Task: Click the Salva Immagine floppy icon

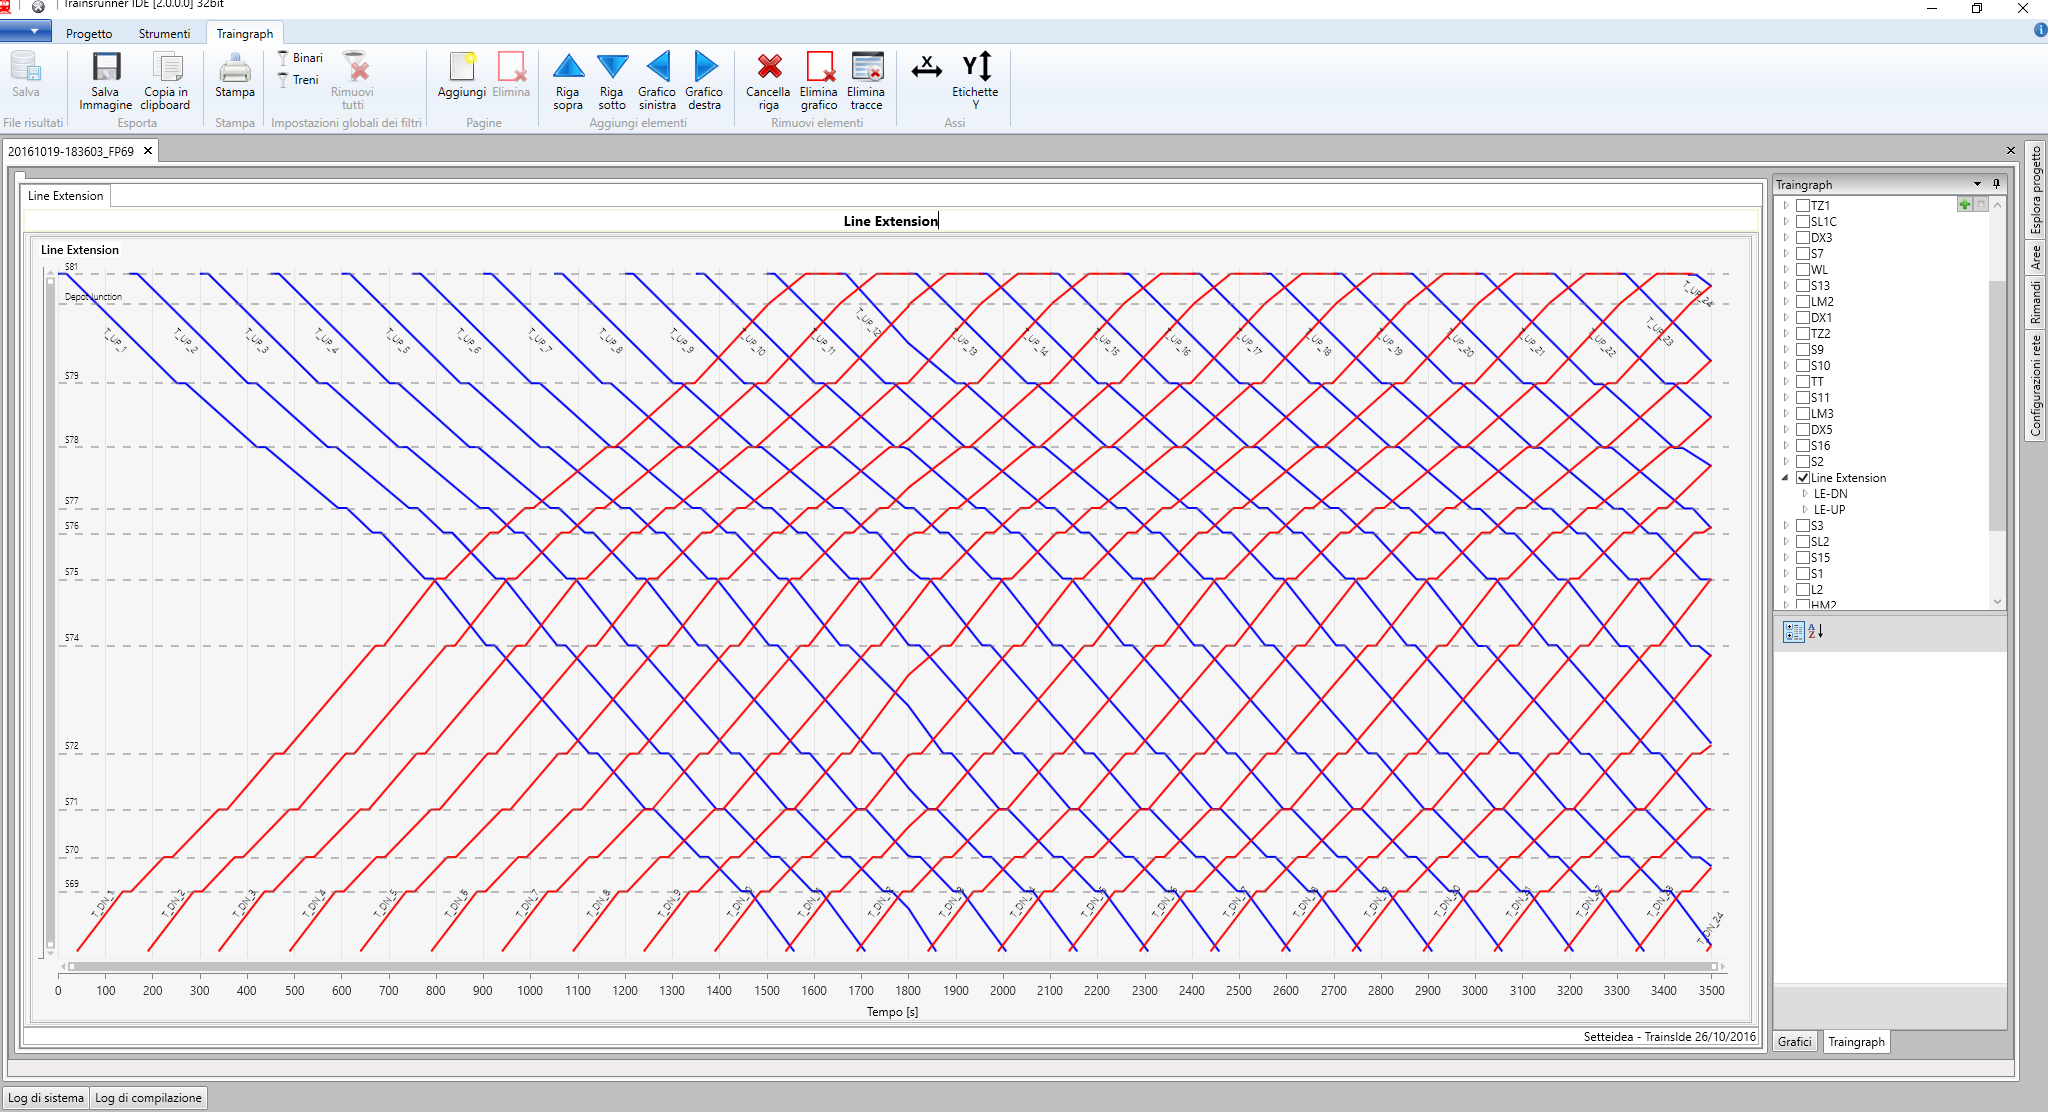Action: (106, 68)
